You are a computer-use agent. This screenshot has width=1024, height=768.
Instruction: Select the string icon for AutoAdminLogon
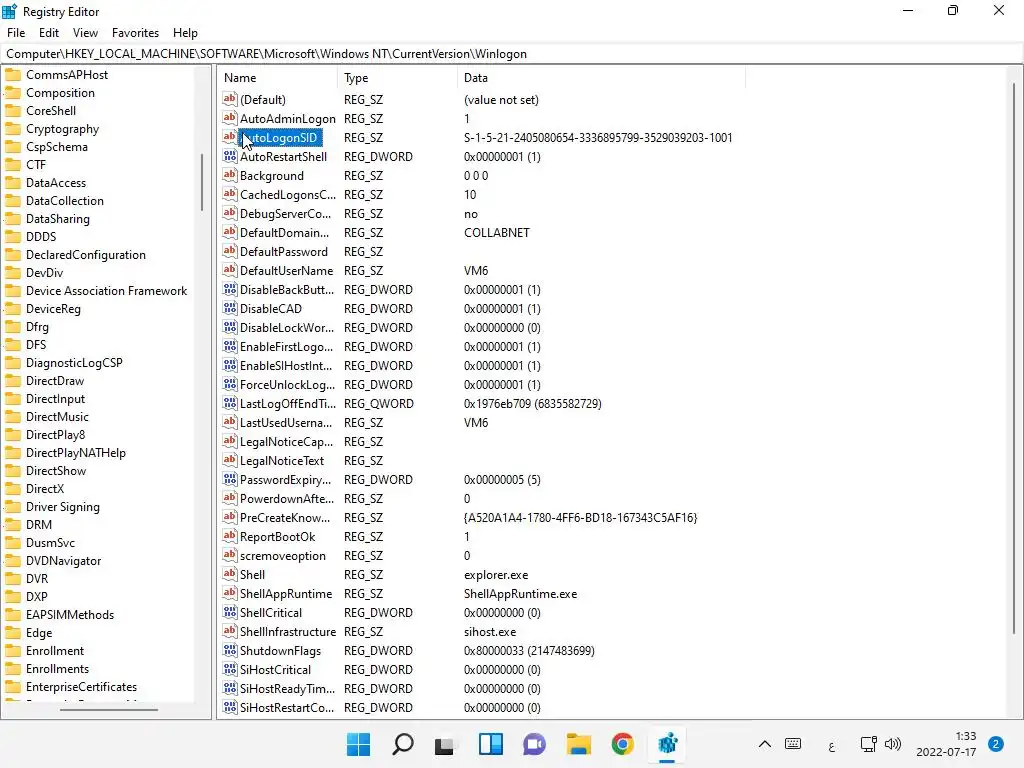[229, 118]
